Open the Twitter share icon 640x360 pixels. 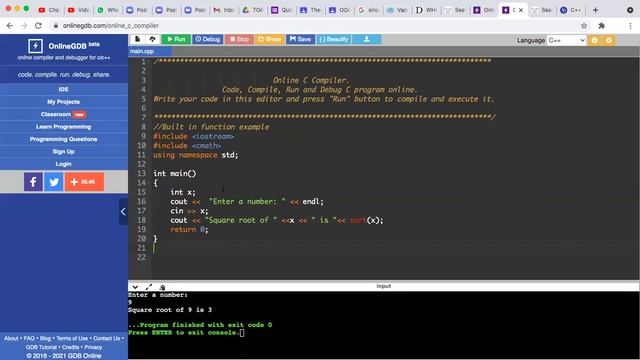pos(53,182)
